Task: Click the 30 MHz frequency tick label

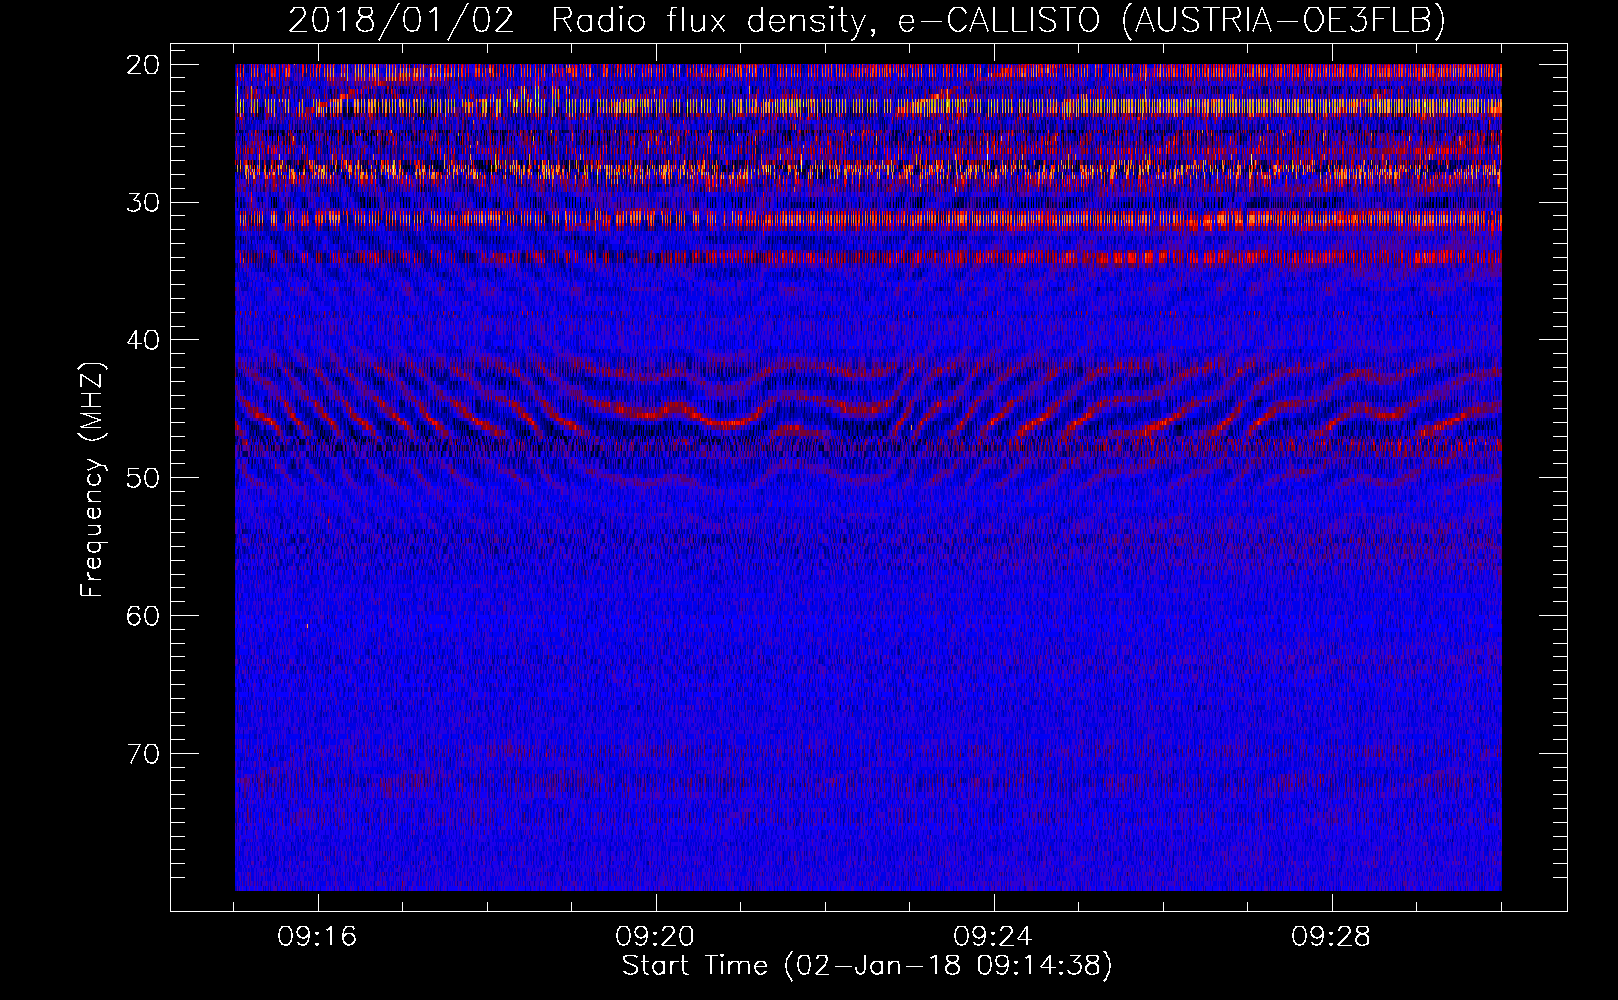Action: (x=144, y=203)
